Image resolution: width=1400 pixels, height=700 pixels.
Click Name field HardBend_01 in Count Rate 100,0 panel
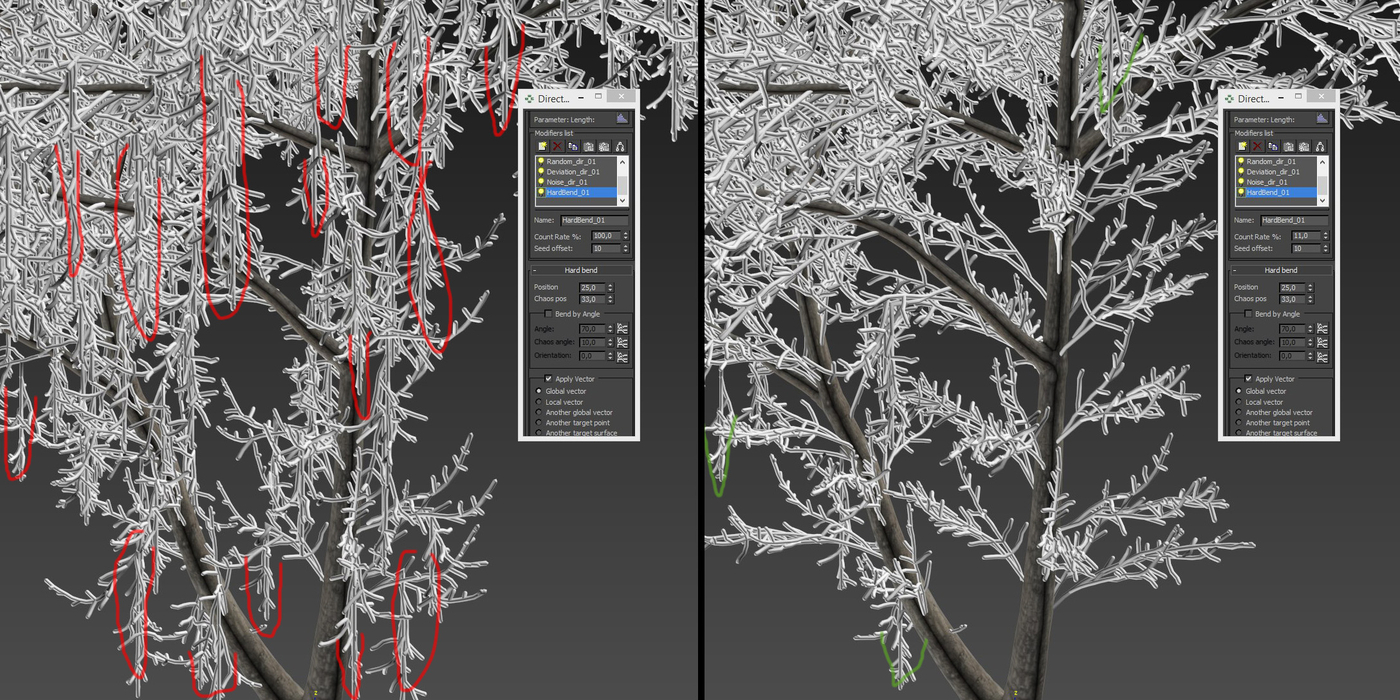tap(595, 220)
